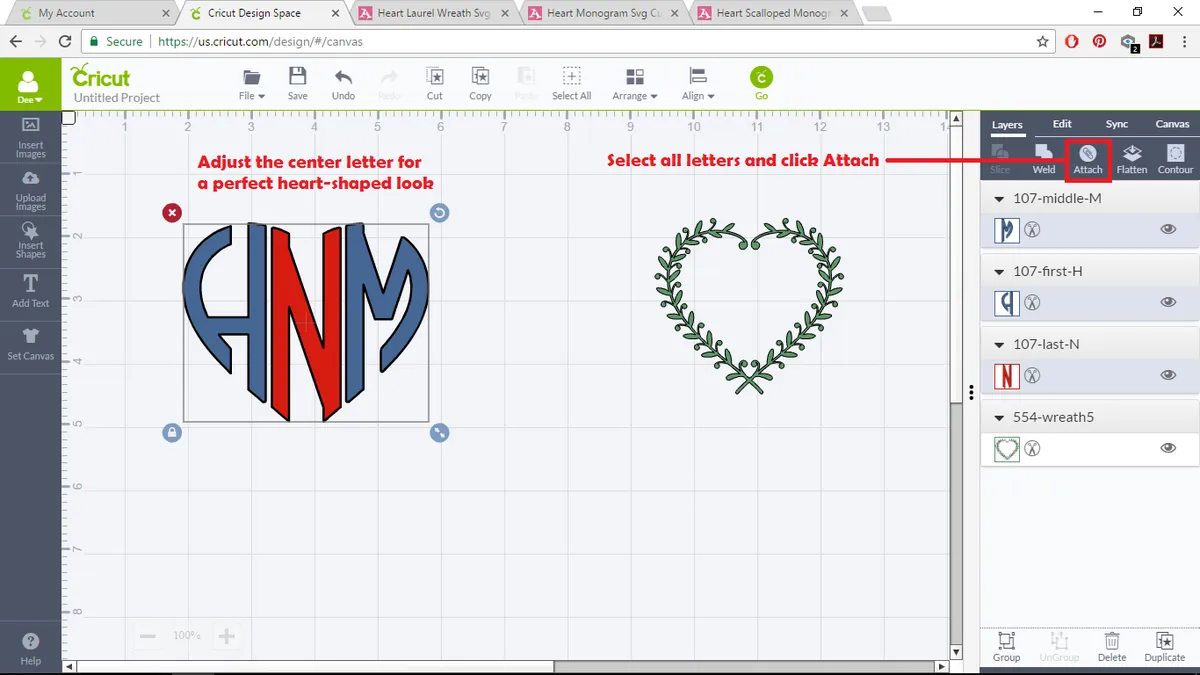
Task: Copy the selected object
Action: point(480,84)
